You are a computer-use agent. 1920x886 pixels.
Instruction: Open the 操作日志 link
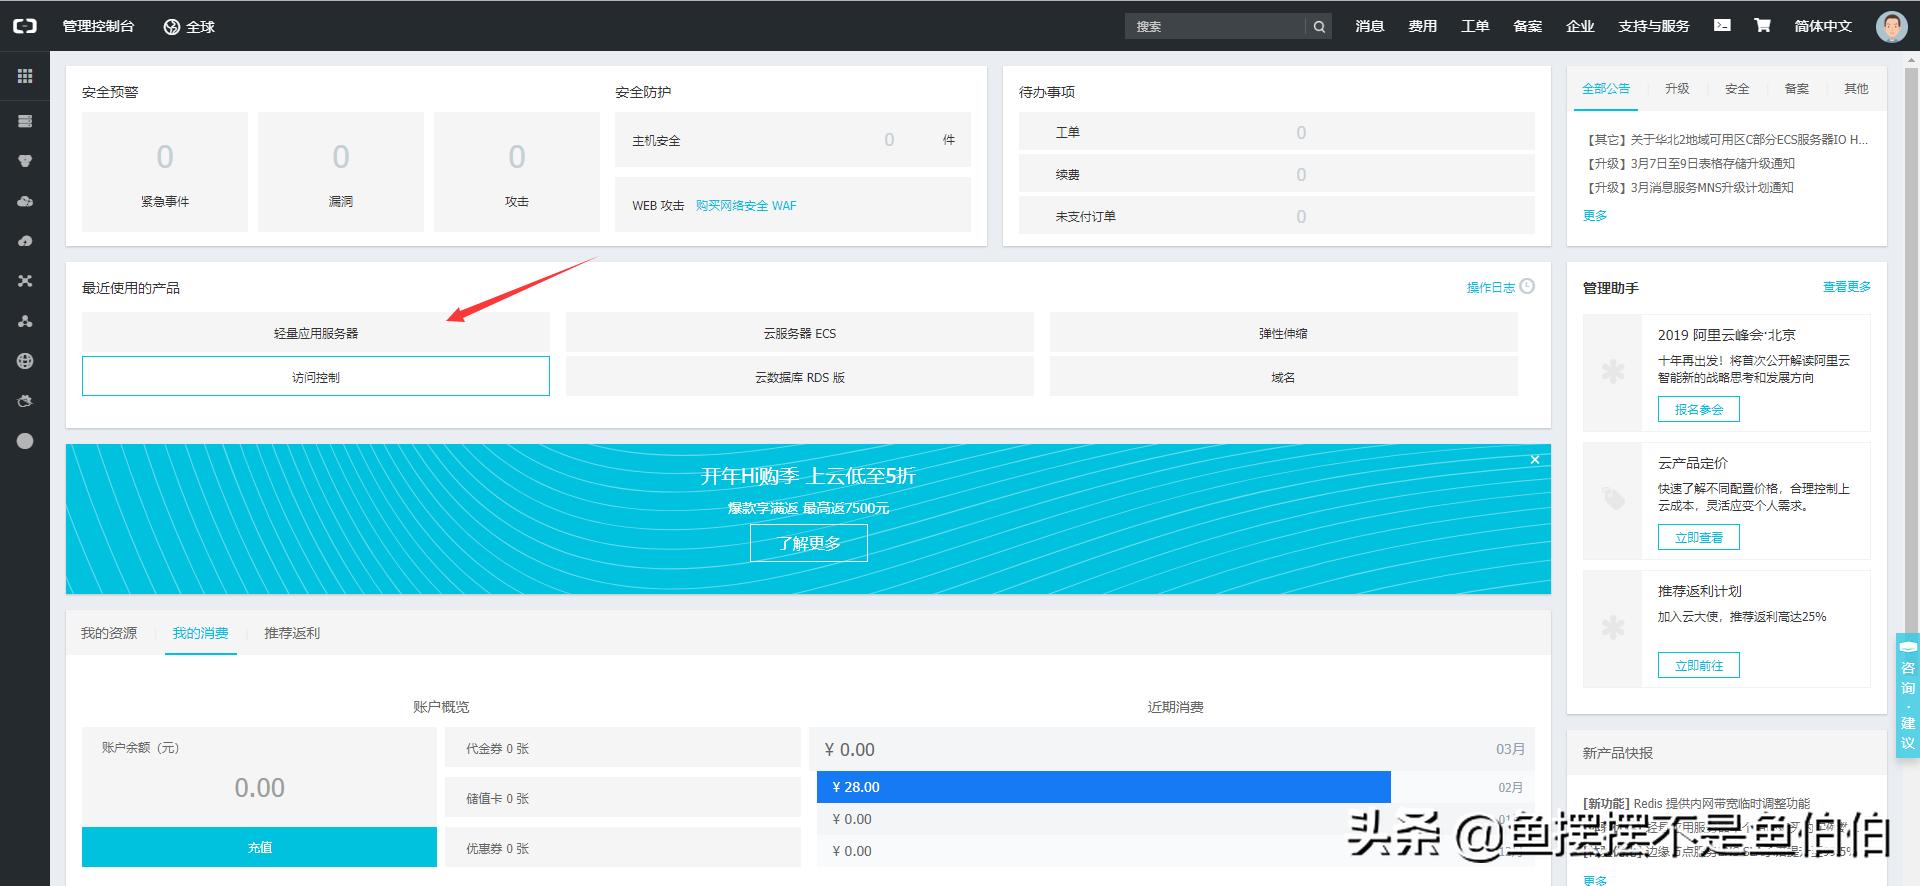click(1490, 287)
